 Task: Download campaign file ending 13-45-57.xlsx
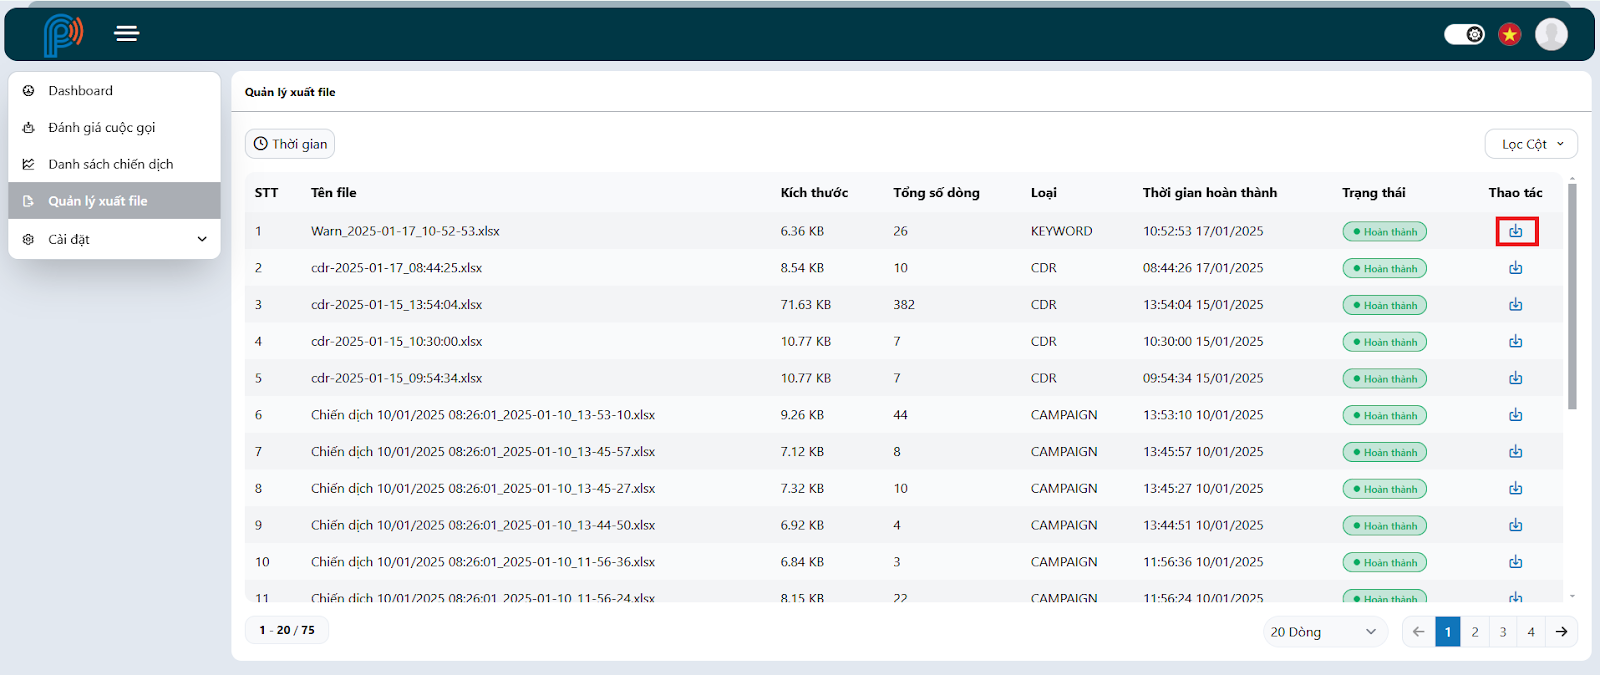pyautogui.click(x=1516, y=452)
